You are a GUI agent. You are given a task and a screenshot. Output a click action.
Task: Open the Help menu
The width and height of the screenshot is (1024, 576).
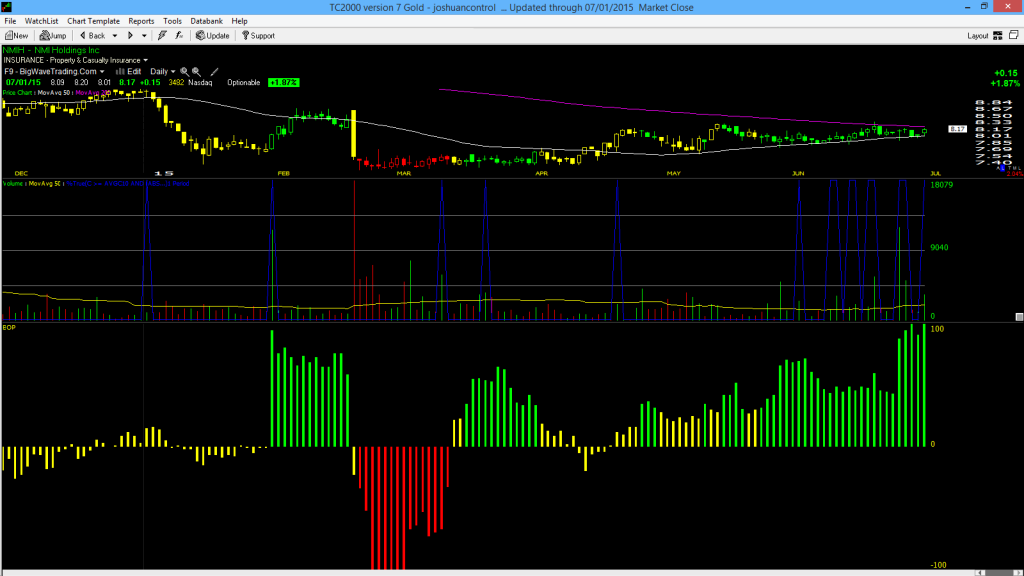[x=240, y=21]
